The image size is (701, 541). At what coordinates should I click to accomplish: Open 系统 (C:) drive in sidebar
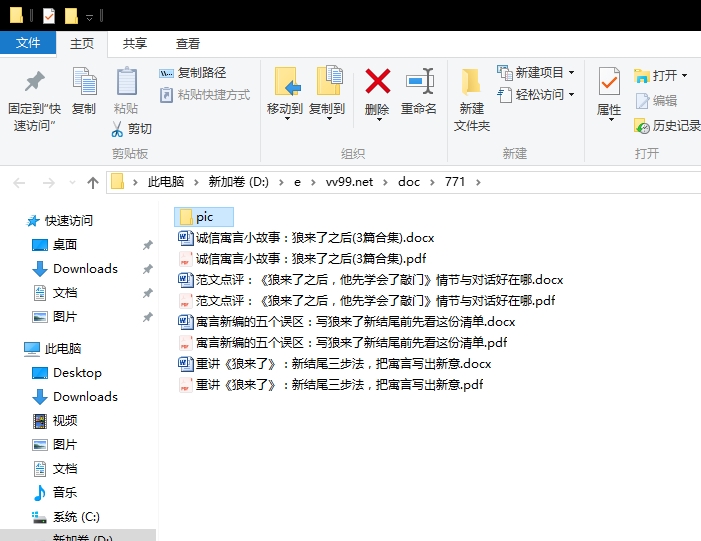pyautogui.click(x=66, y=517)
